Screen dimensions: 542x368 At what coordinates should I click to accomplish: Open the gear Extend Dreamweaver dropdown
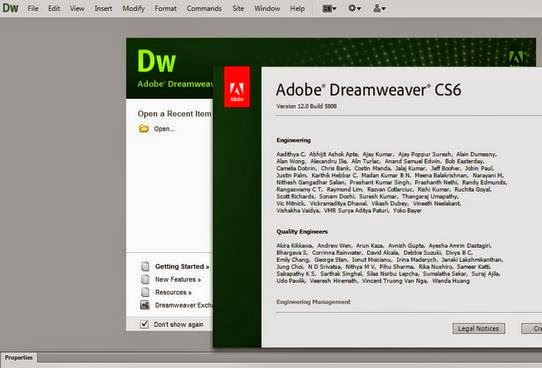click(x=355, y=8)
